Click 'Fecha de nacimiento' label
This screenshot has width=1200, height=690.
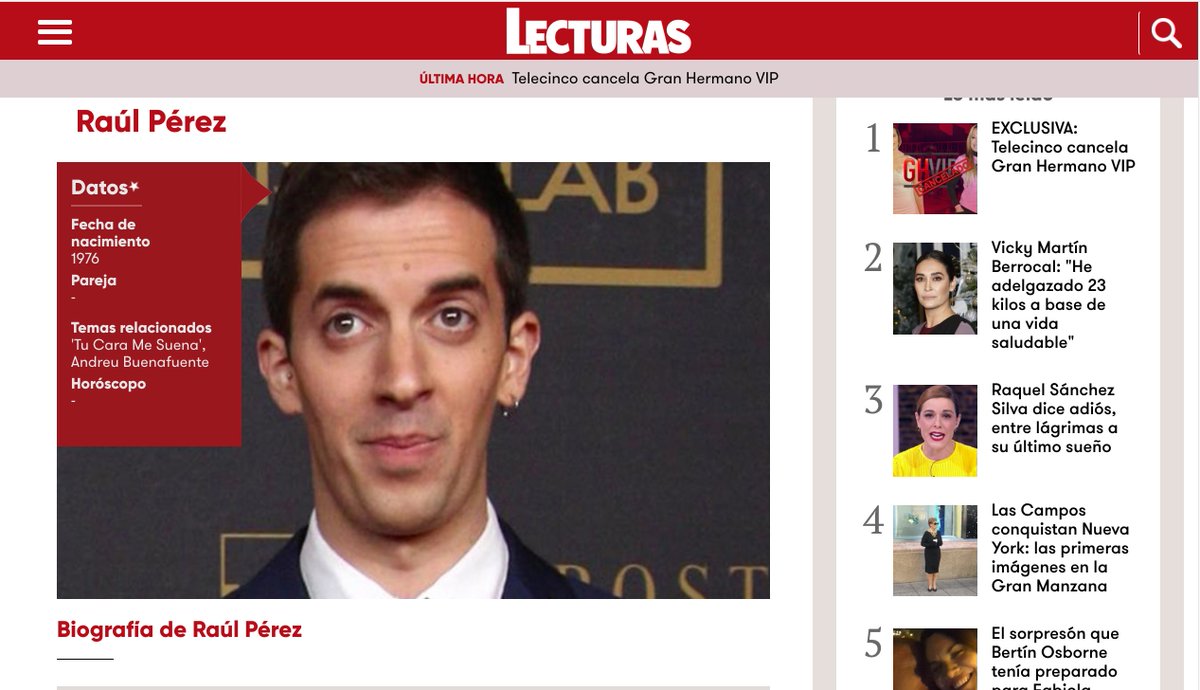pyautogui.click(x=110, y=233)
